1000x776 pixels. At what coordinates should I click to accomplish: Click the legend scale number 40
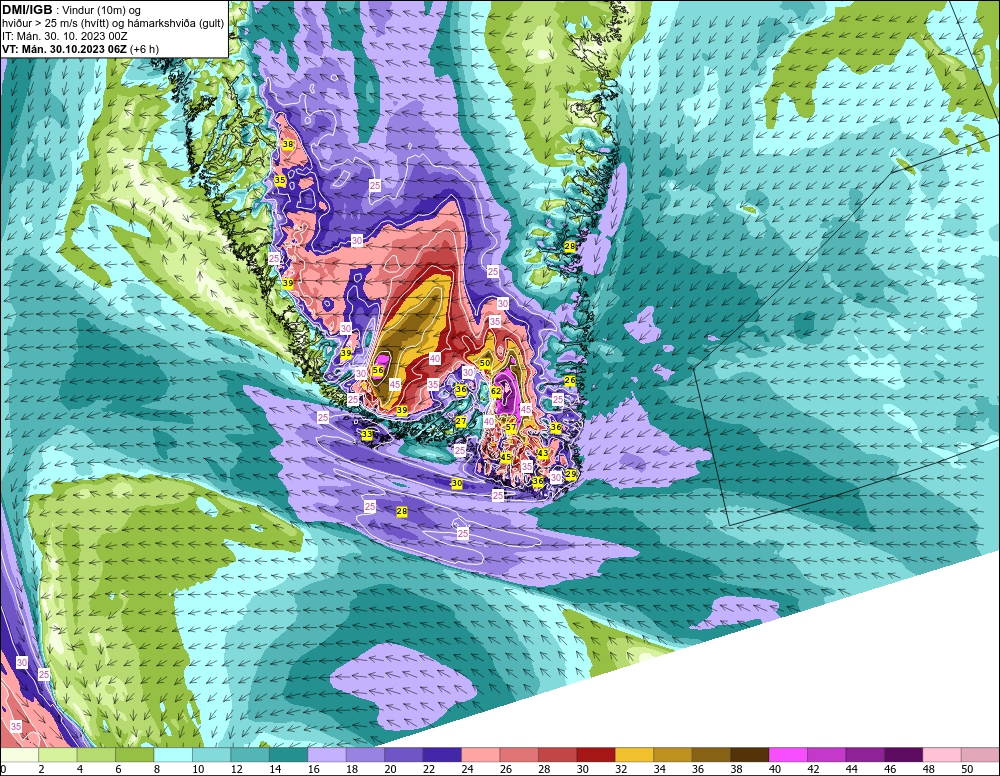pyautogui.click(x=775, y=769)
